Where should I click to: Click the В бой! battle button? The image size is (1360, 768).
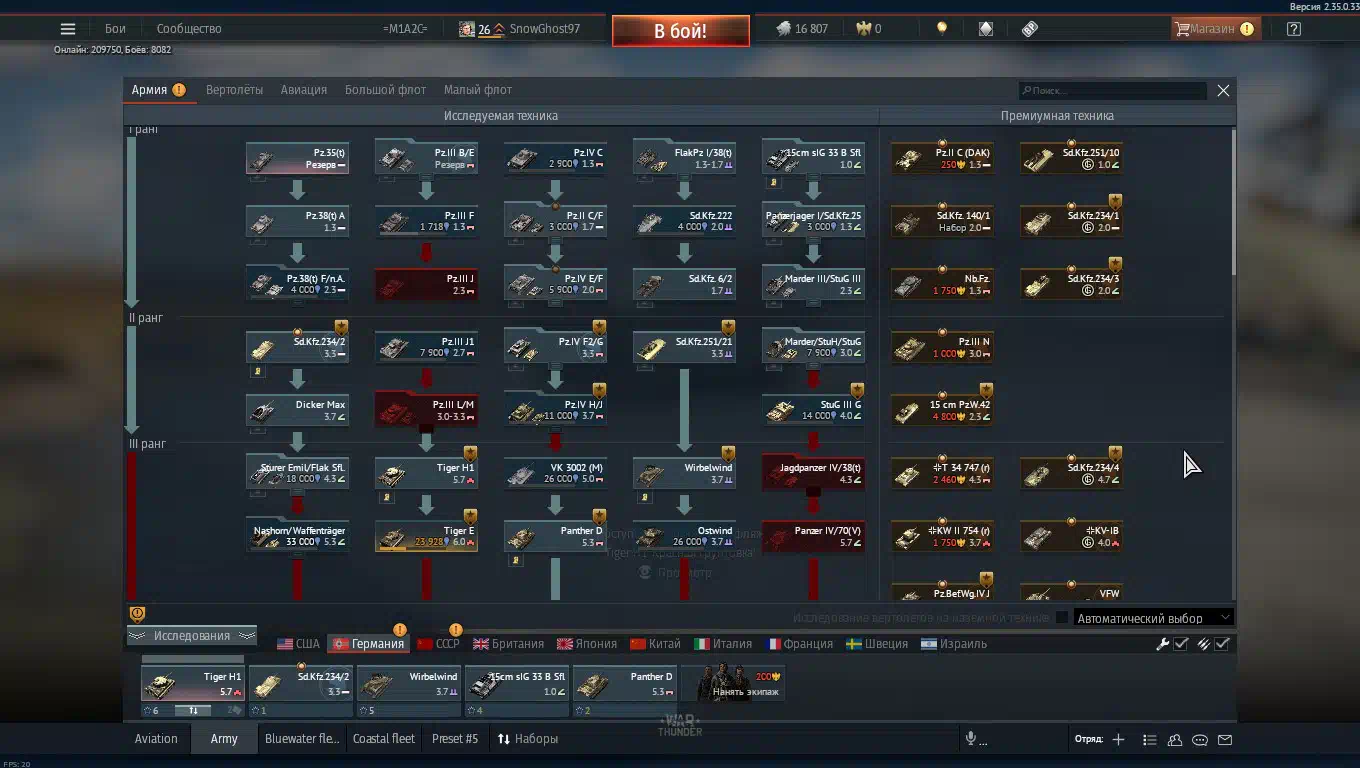pyautogui.click(x=681, y=31)
